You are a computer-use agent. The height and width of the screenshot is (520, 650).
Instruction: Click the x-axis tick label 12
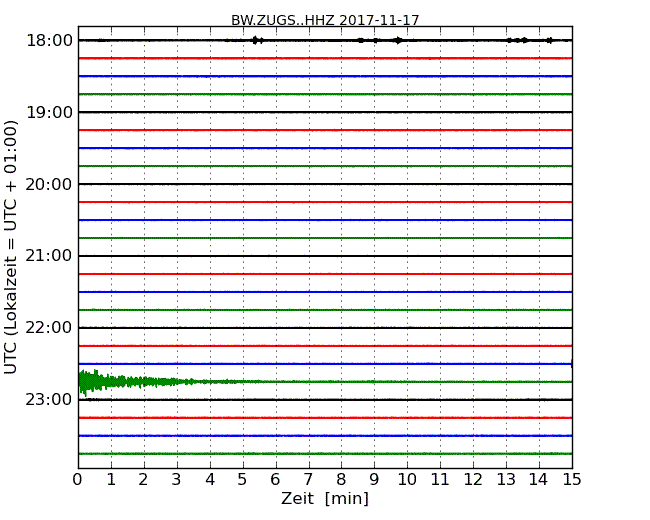point(473,479)
